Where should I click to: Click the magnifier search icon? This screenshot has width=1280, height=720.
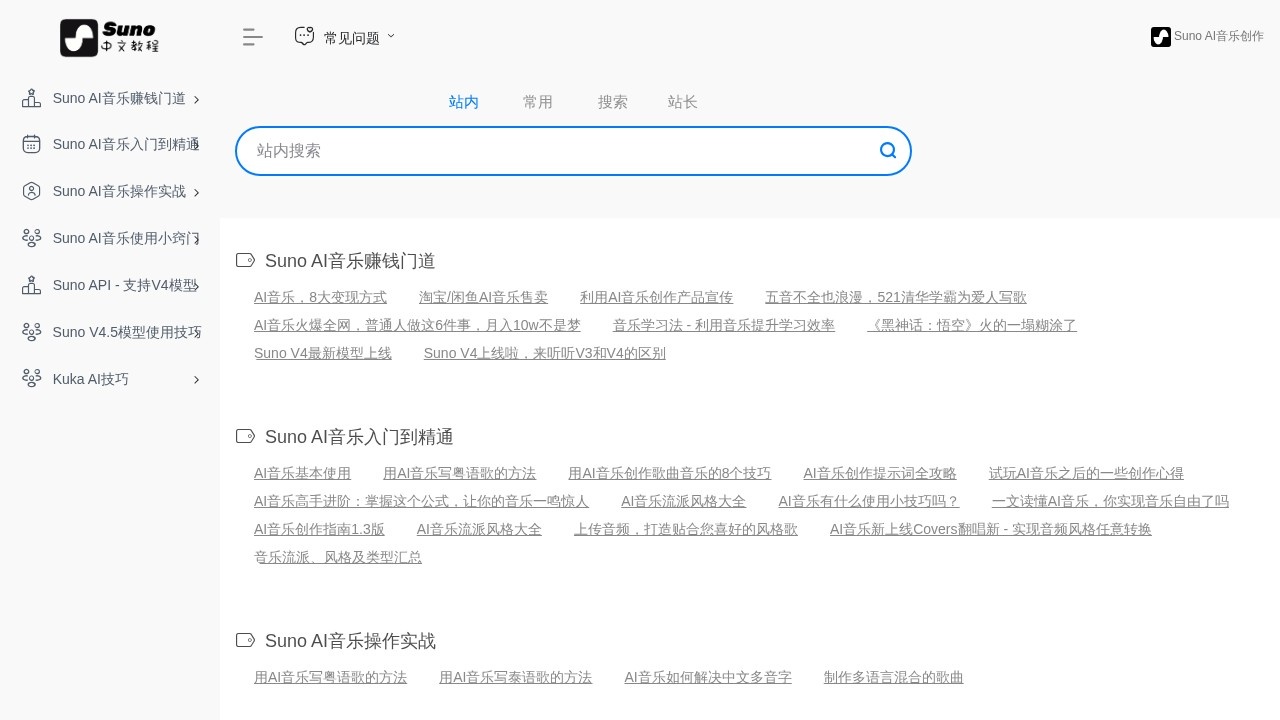point(888,150)
